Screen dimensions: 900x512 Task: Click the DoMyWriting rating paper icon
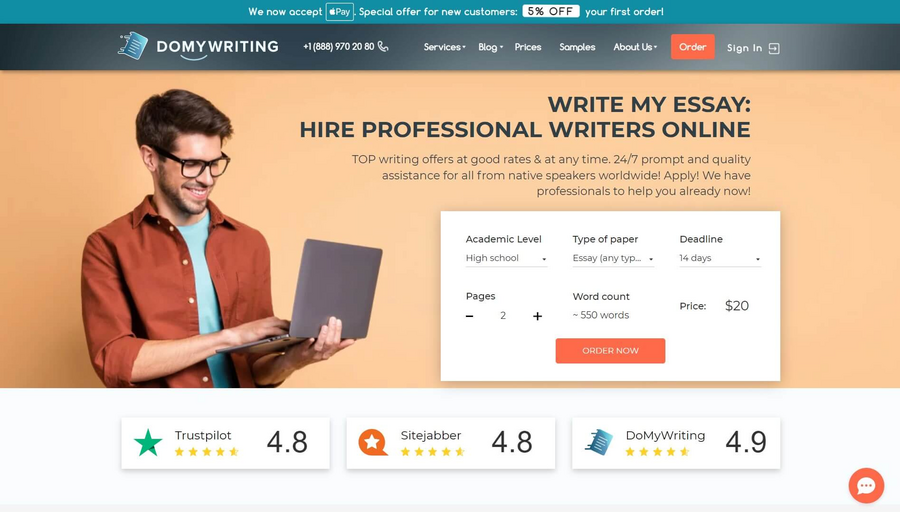tap(599, 443)
